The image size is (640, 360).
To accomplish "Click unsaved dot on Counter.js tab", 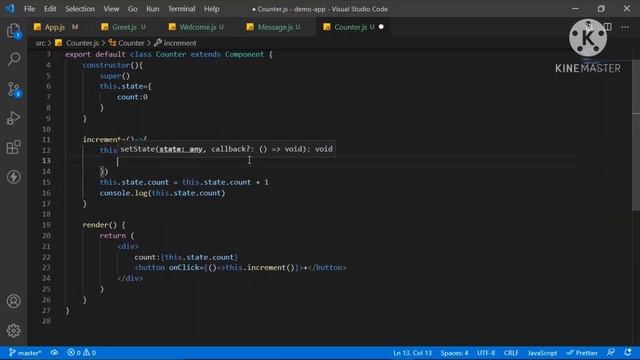I will tap(381, 27).
